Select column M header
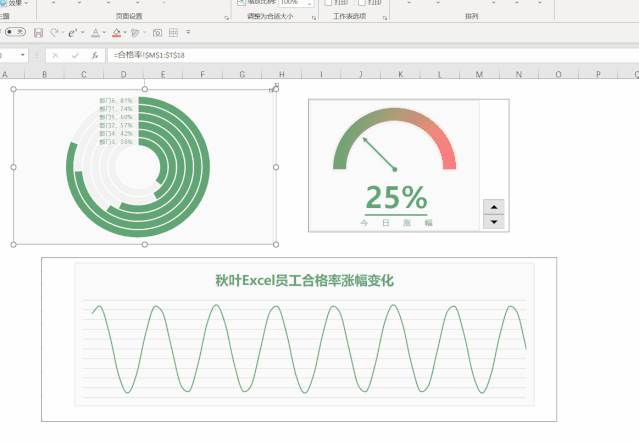 [479, 74]
